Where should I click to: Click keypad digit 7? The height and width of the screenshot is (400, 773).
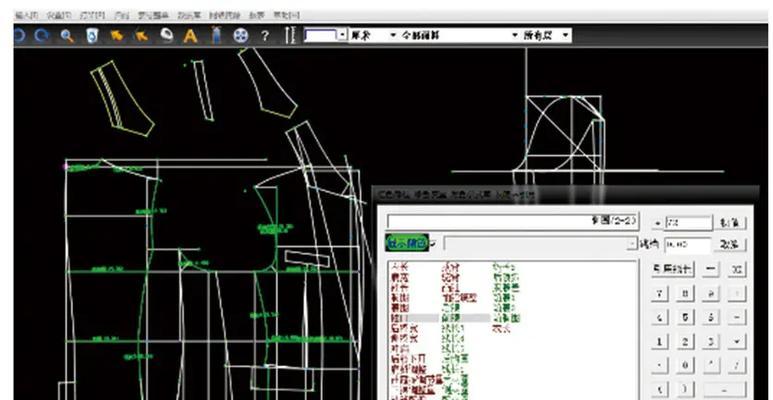tap(660, 294)
